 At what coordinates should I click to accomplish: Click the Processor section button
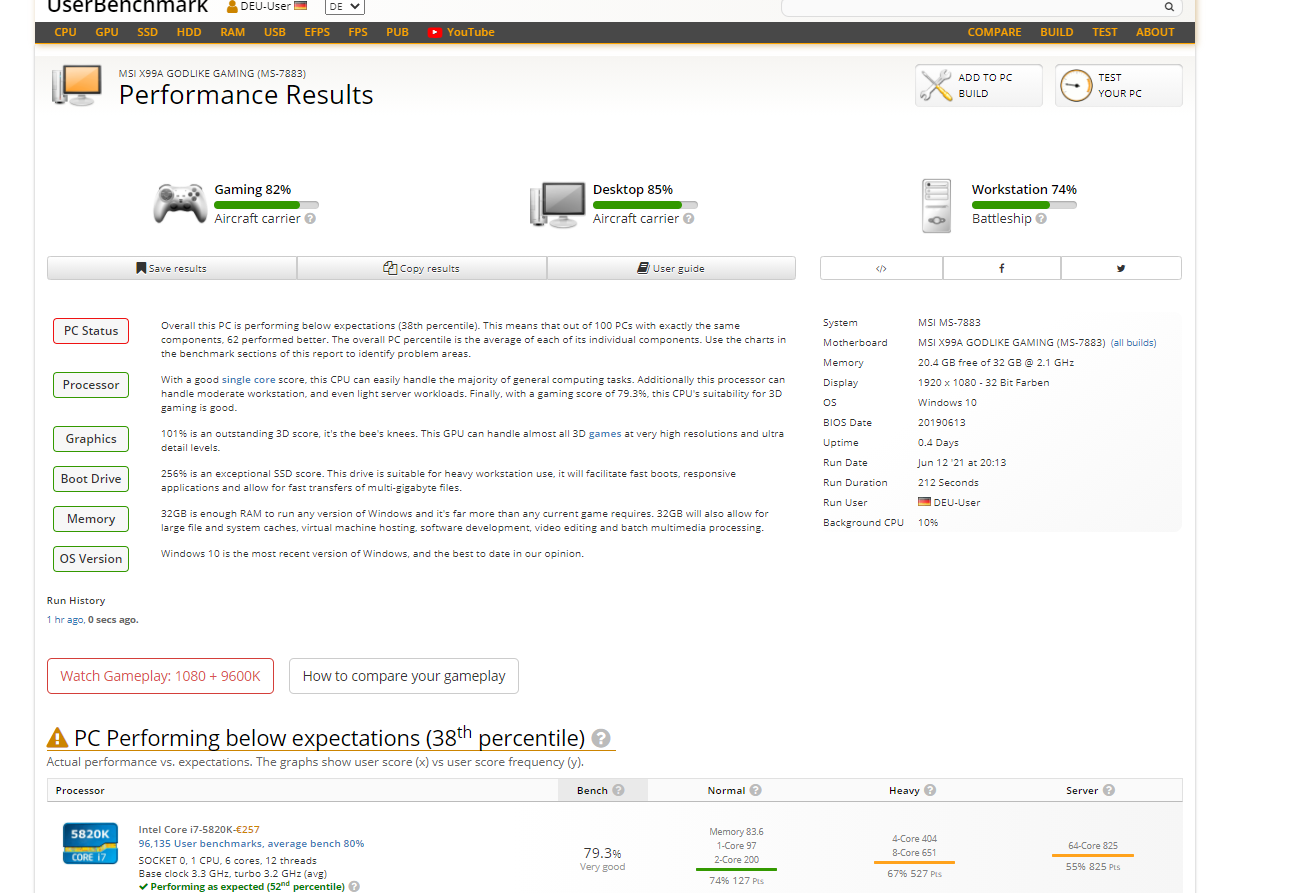(91, 385)
